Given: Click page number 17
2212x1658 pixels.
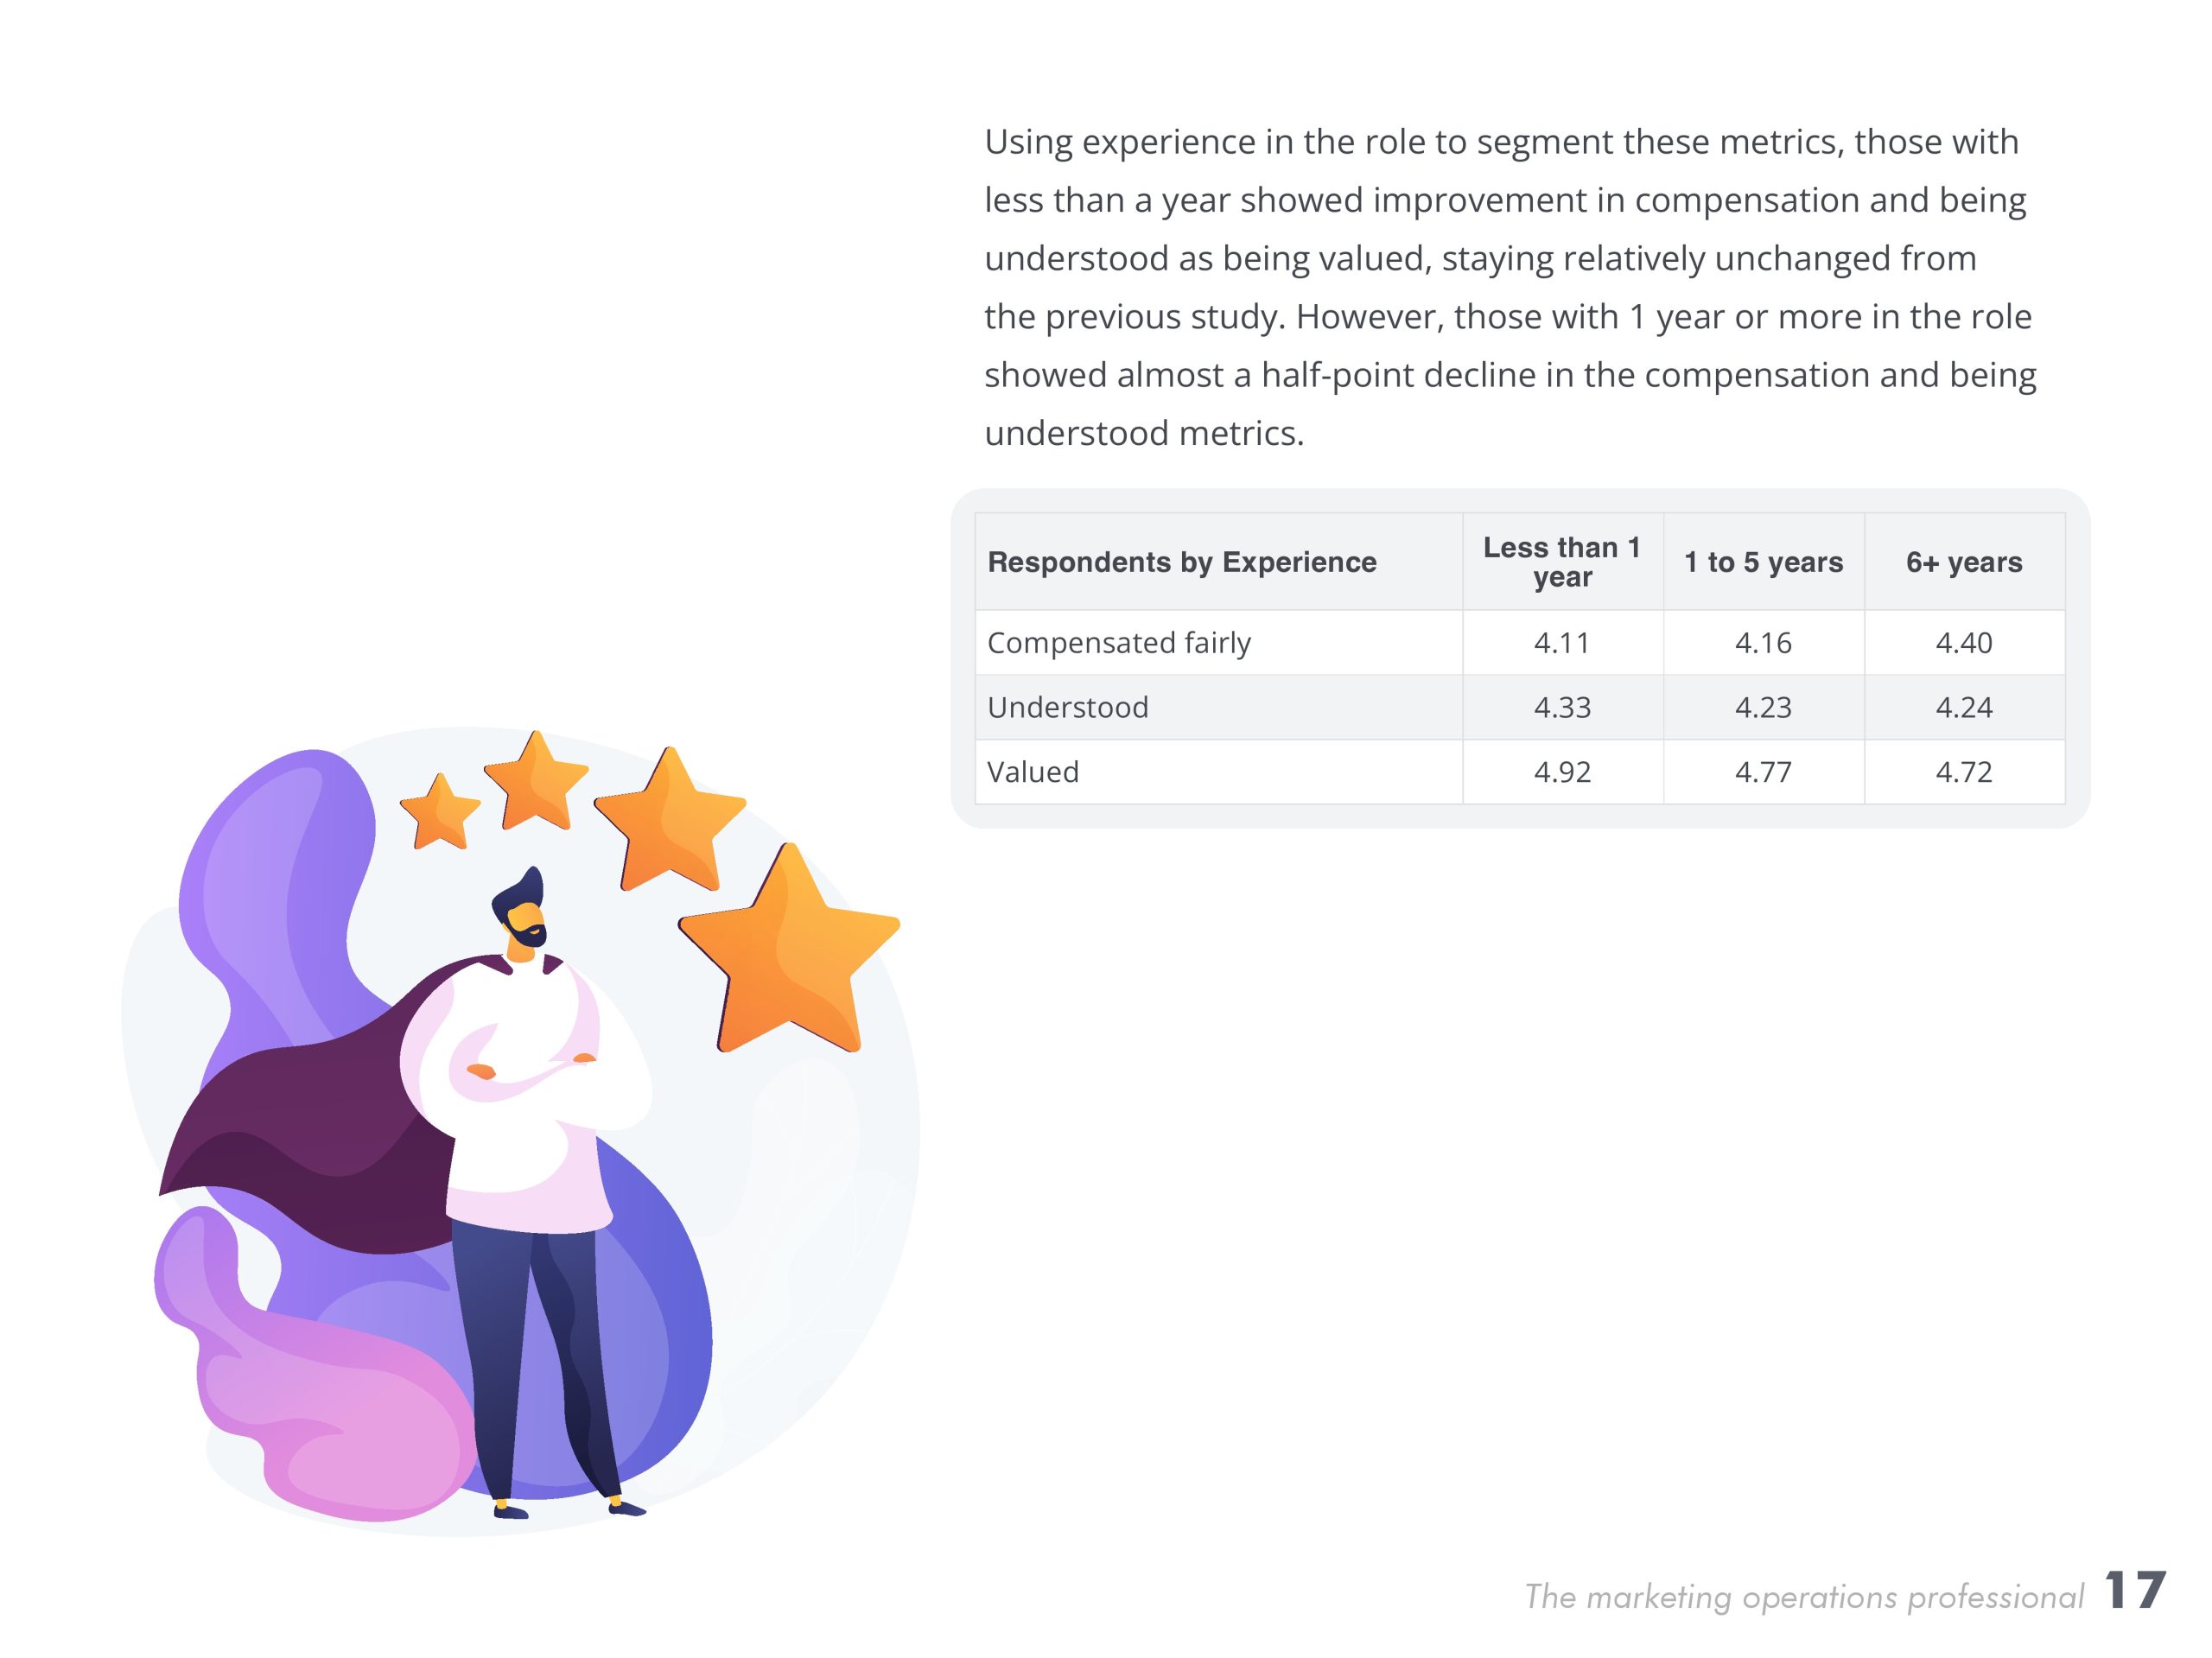Looking at the screenshot, I should click(x=2135, y=1591).
